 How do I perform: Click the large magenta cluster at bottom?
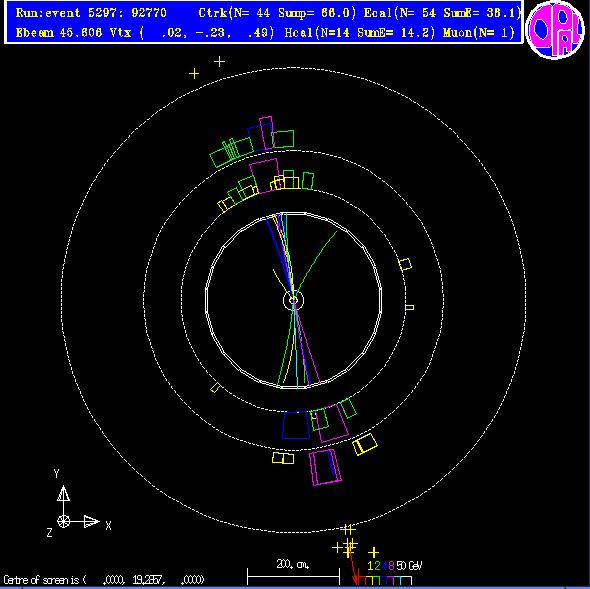coord(325,467)
